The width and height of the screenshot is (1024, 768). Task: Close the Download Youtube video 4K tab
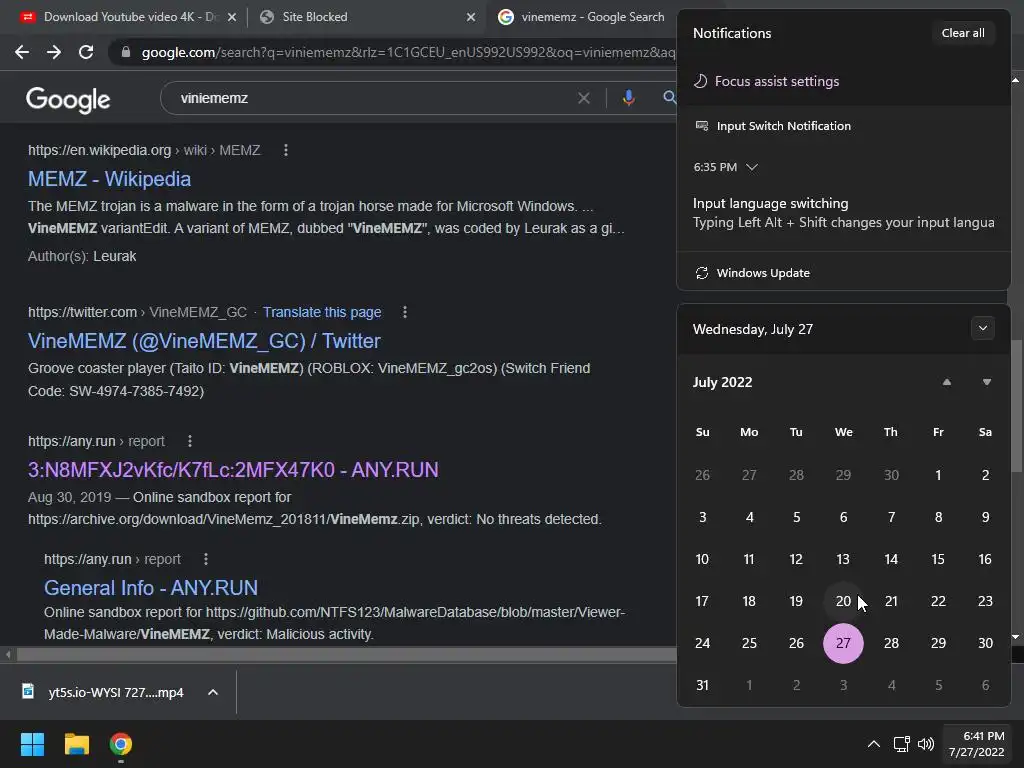point(232,17)
